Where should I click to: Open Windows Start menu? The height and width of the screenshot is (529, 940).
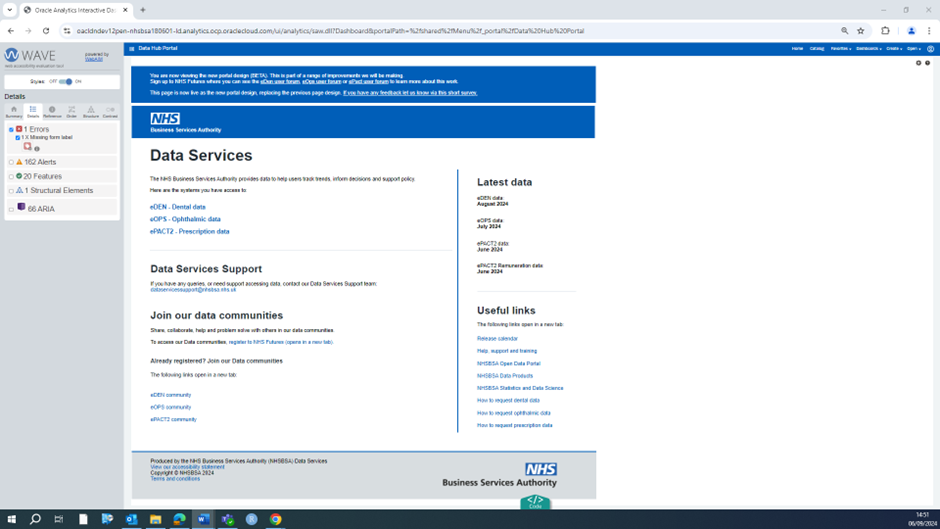(x=11, y=519)
